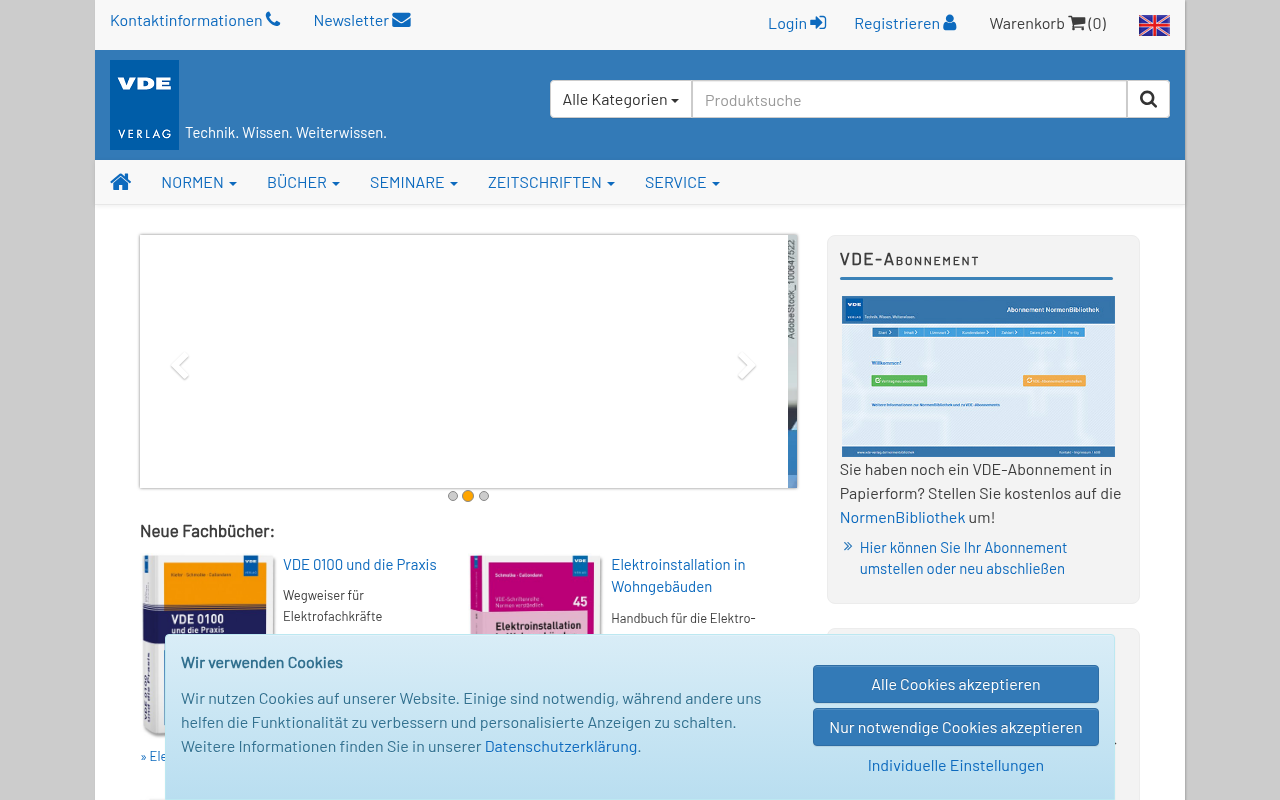The width and height of the screenshot is (1280, 800).
Task: Select the second carousel indicator dot
Action: [468, 496]
